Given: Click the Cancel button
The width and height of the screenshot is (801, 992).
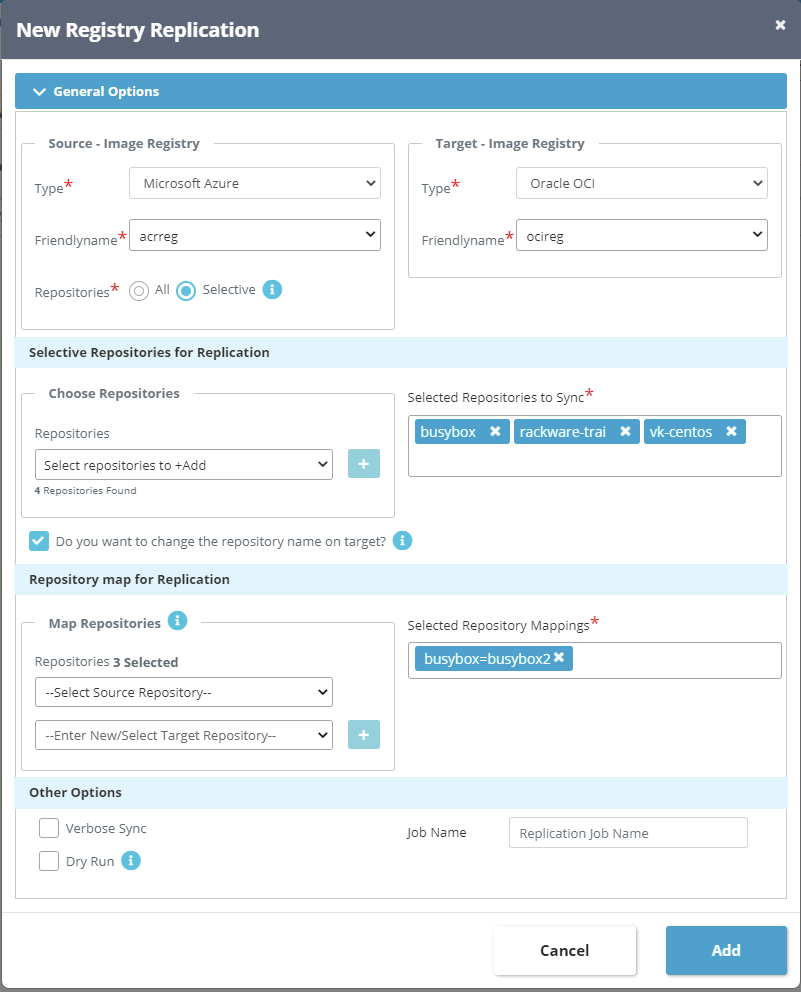Looking at the screenshot, I should pos(564,950).
